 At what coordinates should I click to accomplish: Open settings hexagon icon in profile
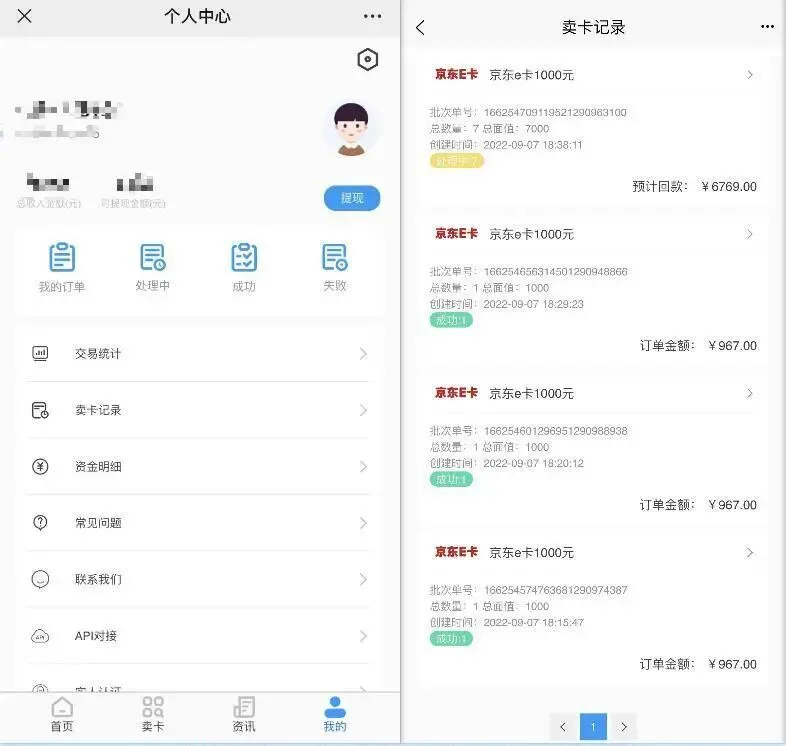(x=367, y=60)
